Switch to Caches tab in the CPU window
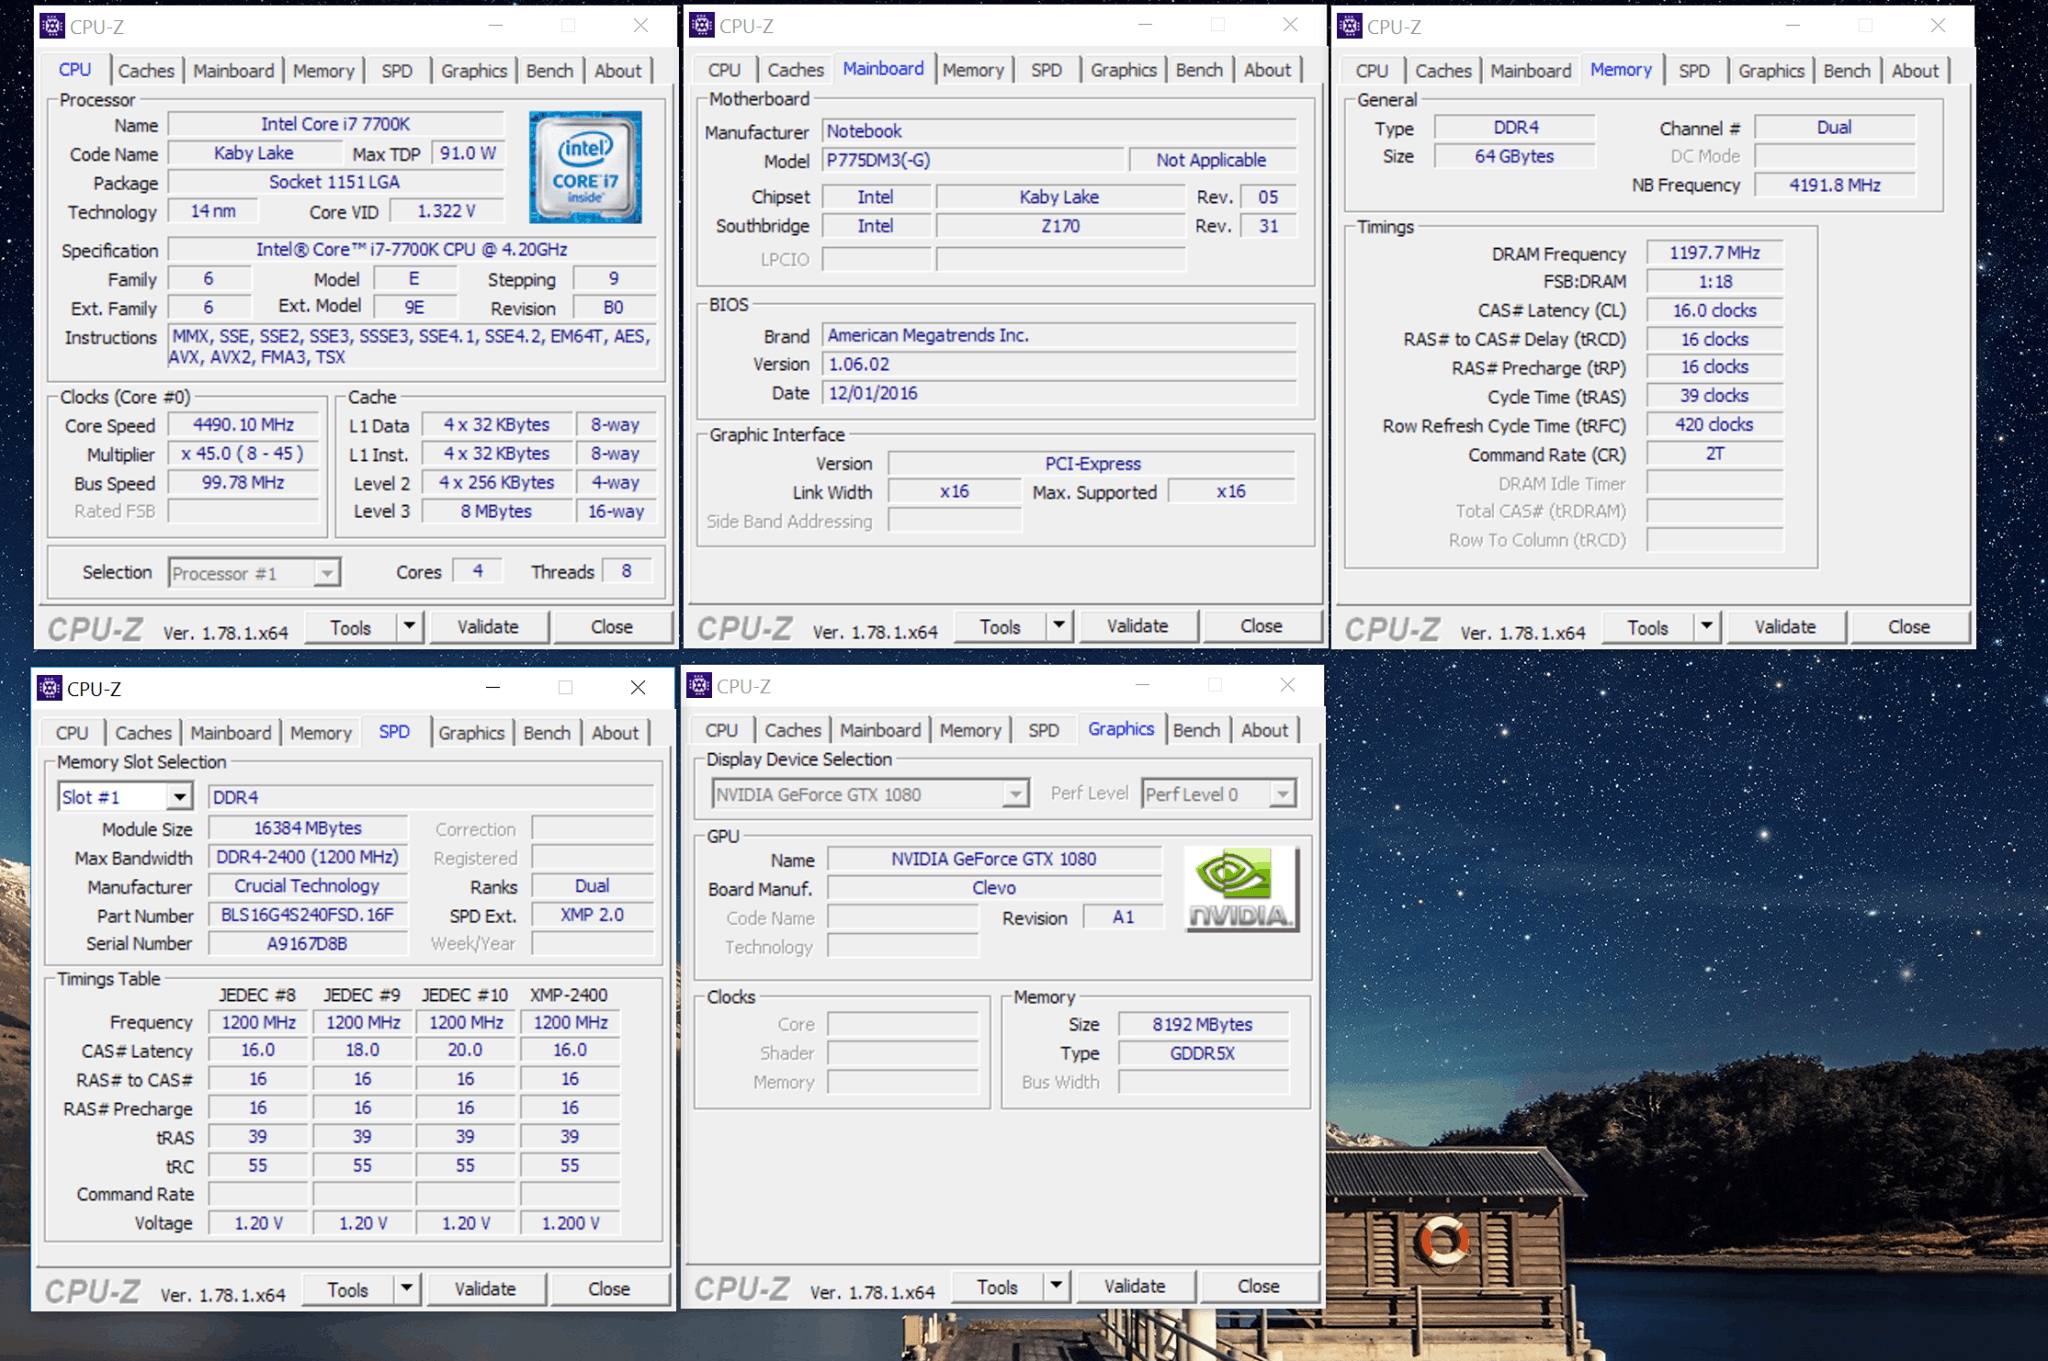This screenshot has height=1361, width=2048. [146, 71]
